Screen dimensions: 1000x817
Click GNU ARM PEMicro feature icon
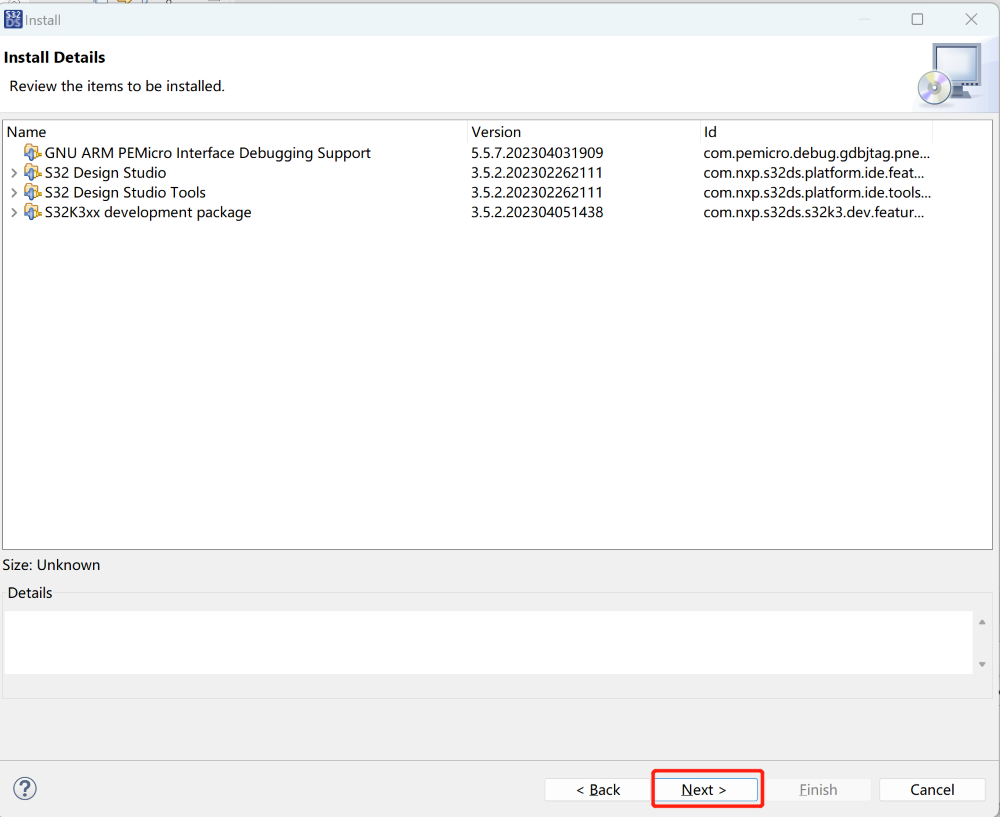(x=33, y=152)
